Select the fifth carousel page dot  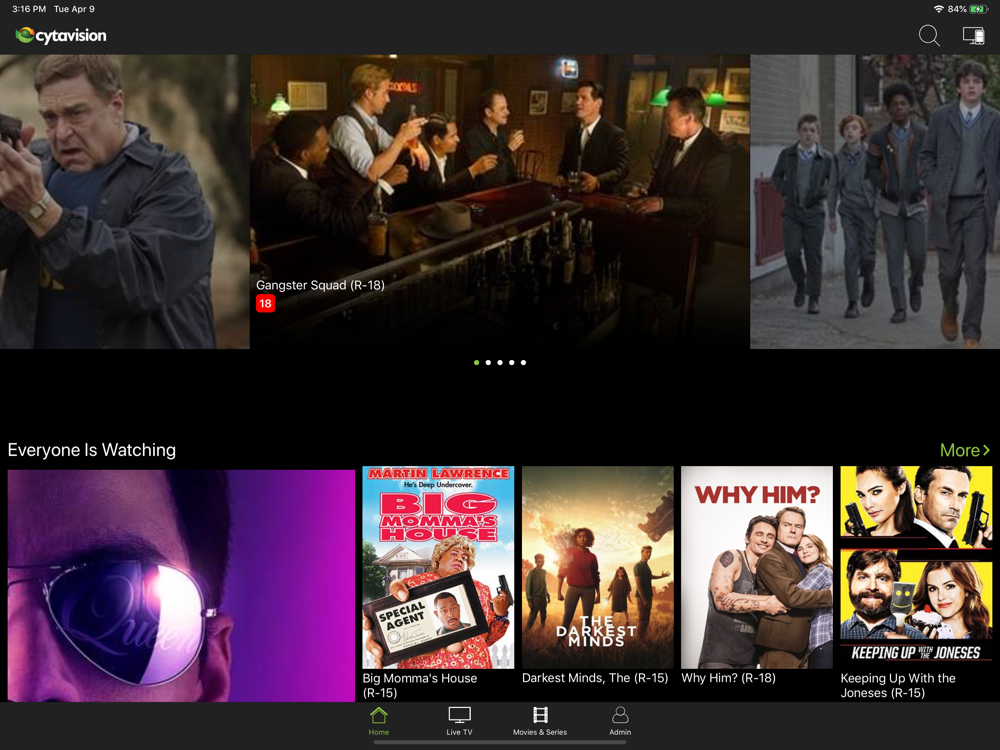point(523,362)
